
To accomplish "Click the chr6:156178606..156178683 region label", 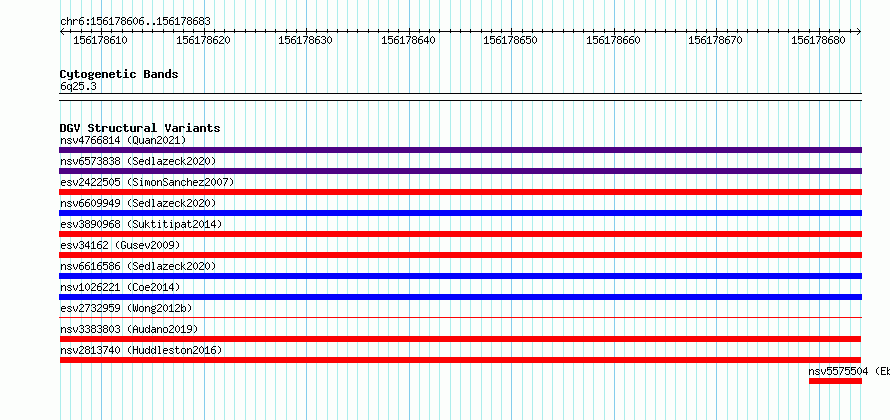I will click(135, 22).
